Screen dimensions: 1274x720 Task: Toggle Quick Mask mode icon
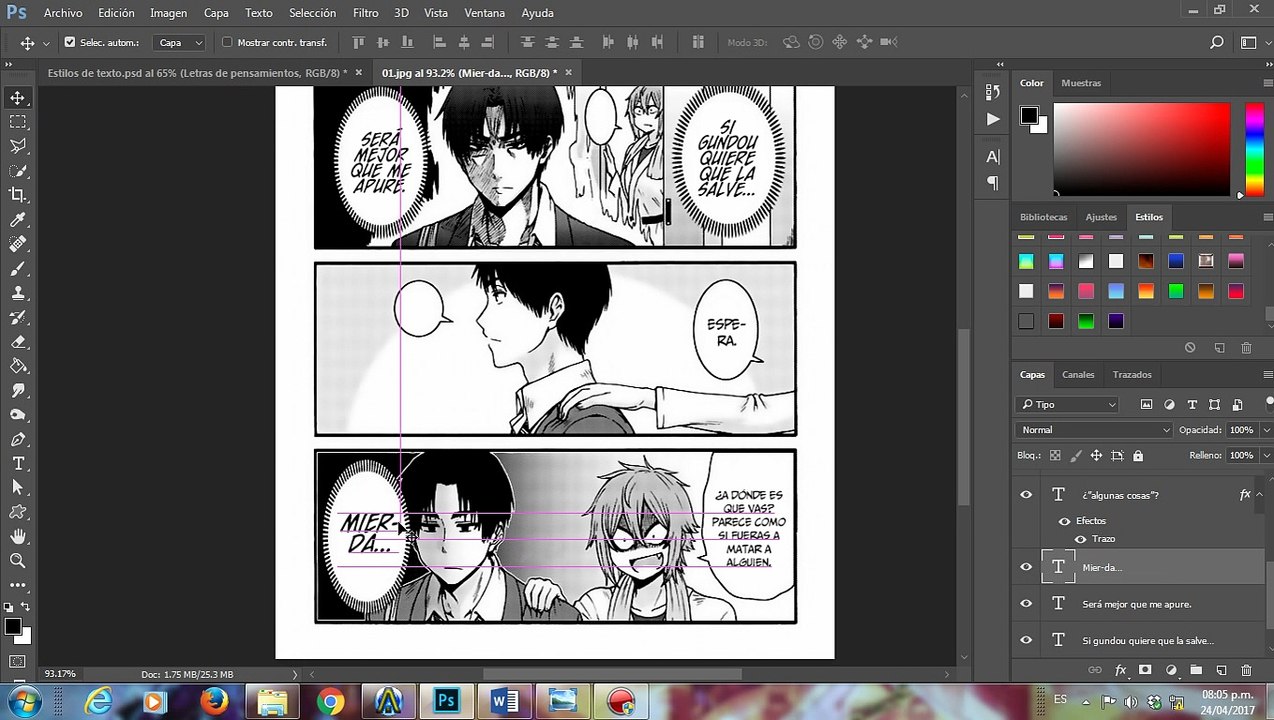point(17,662)
